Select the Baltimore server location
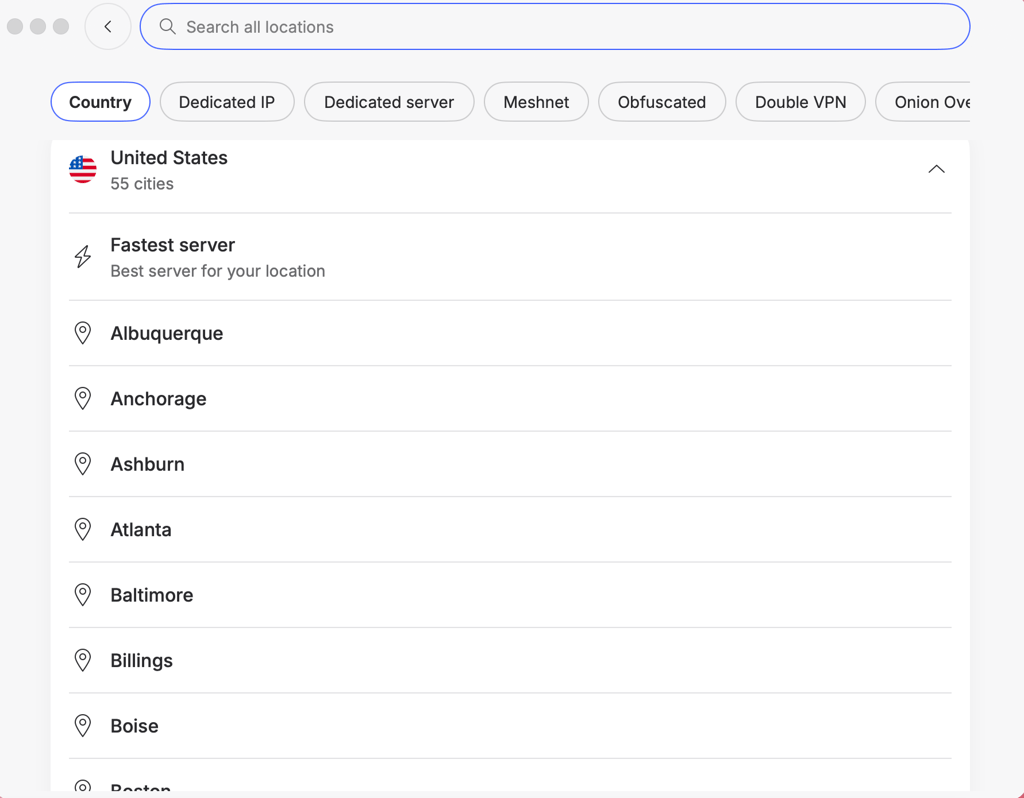 coord(510,595)
